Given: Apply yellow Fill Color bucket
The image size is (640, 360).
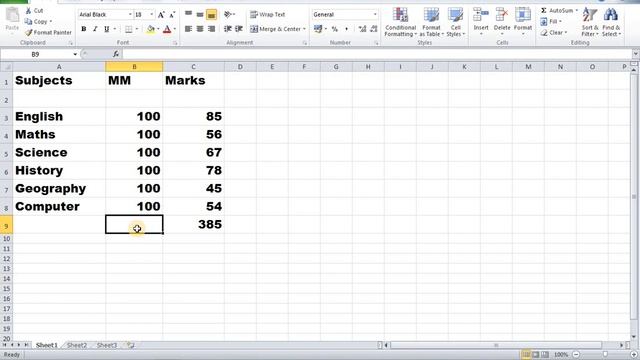Looking at the screenshot, I should (151, 29).
